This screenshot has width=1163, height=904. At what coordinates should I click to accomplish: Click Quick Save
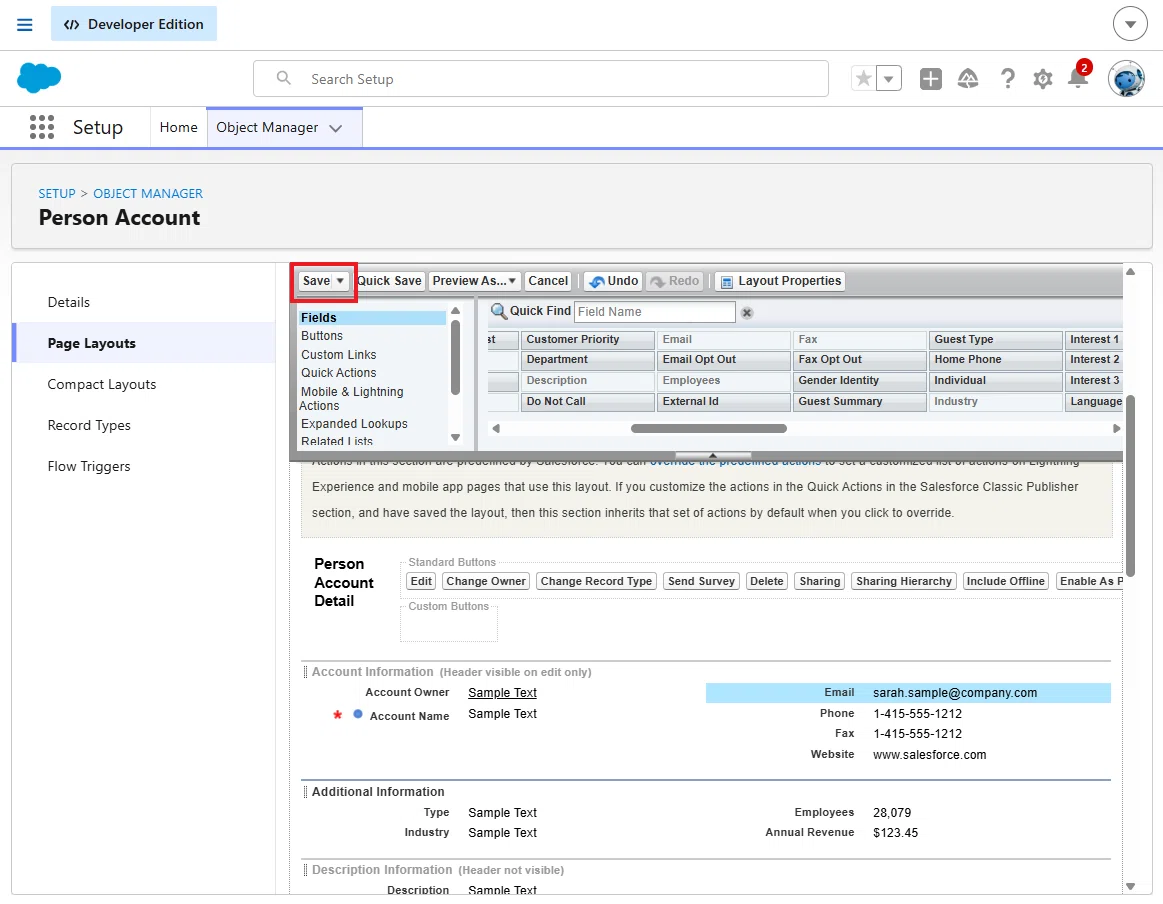click(x=389, y=281)
